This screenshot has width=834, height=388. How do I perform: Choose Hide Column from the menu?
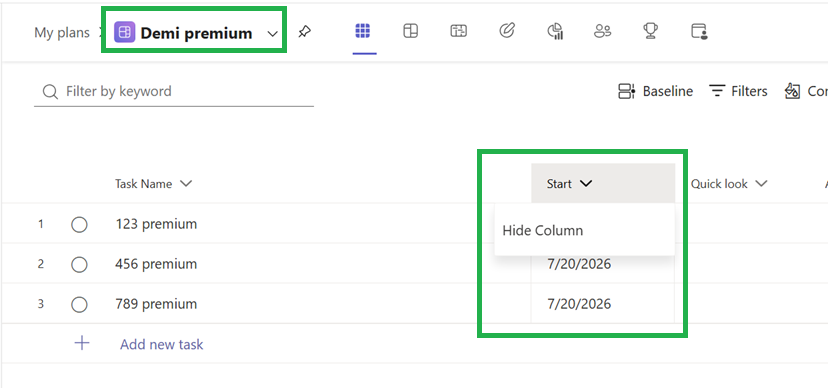point(584,230)
